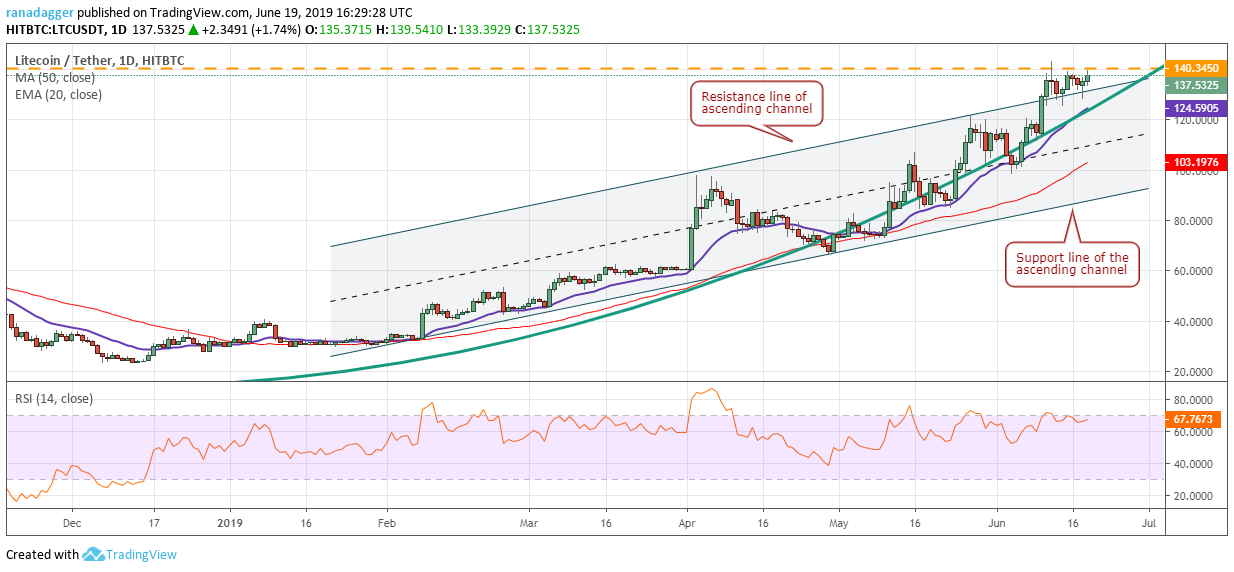Click the 'Jul' date axis label

1148,522
